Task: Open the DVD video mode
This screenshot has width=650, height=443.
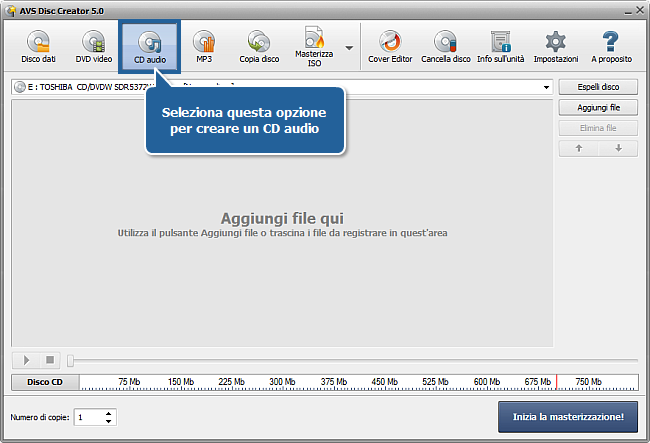Action: 94,46
